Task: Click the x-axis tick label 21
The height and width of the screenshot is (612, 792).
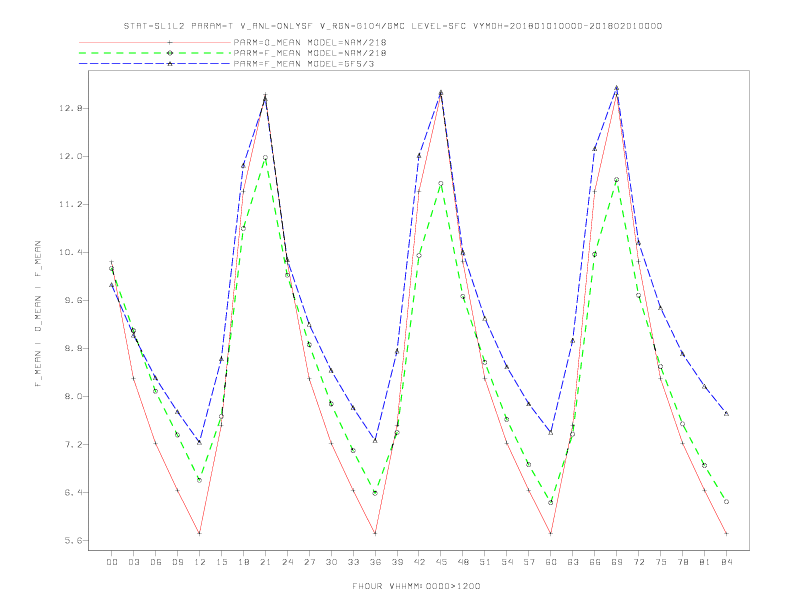Action: (x=265, y=562)
